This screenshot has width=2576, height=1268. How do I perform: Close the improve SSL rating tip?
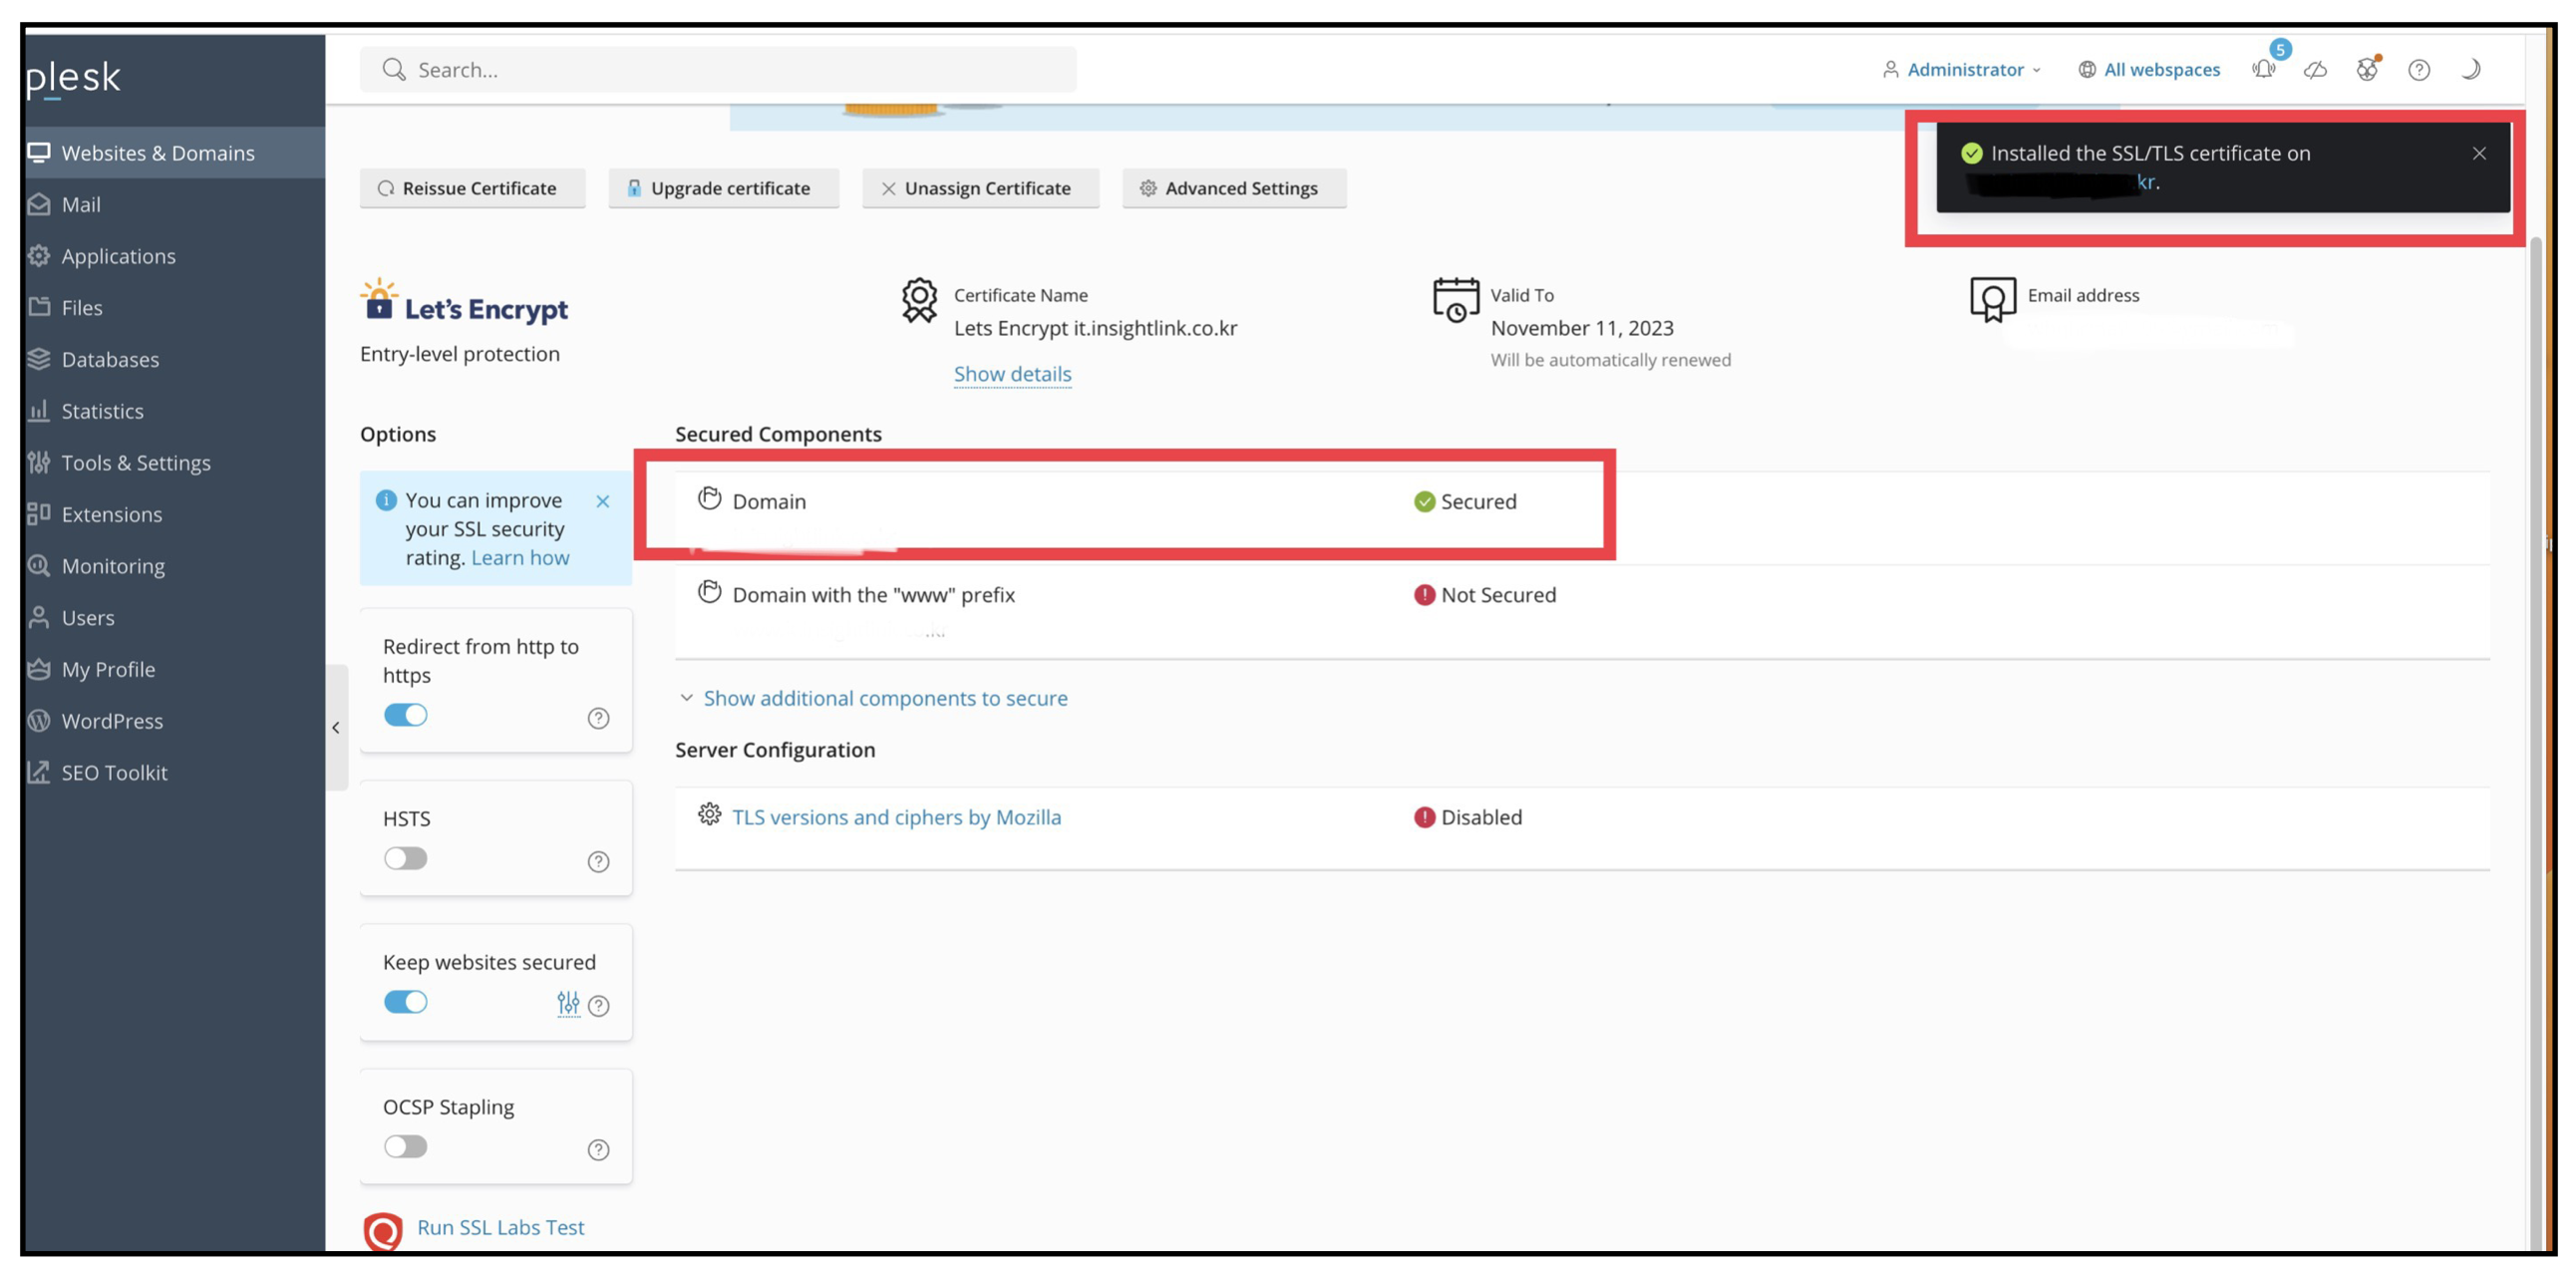tap(602, 501)
